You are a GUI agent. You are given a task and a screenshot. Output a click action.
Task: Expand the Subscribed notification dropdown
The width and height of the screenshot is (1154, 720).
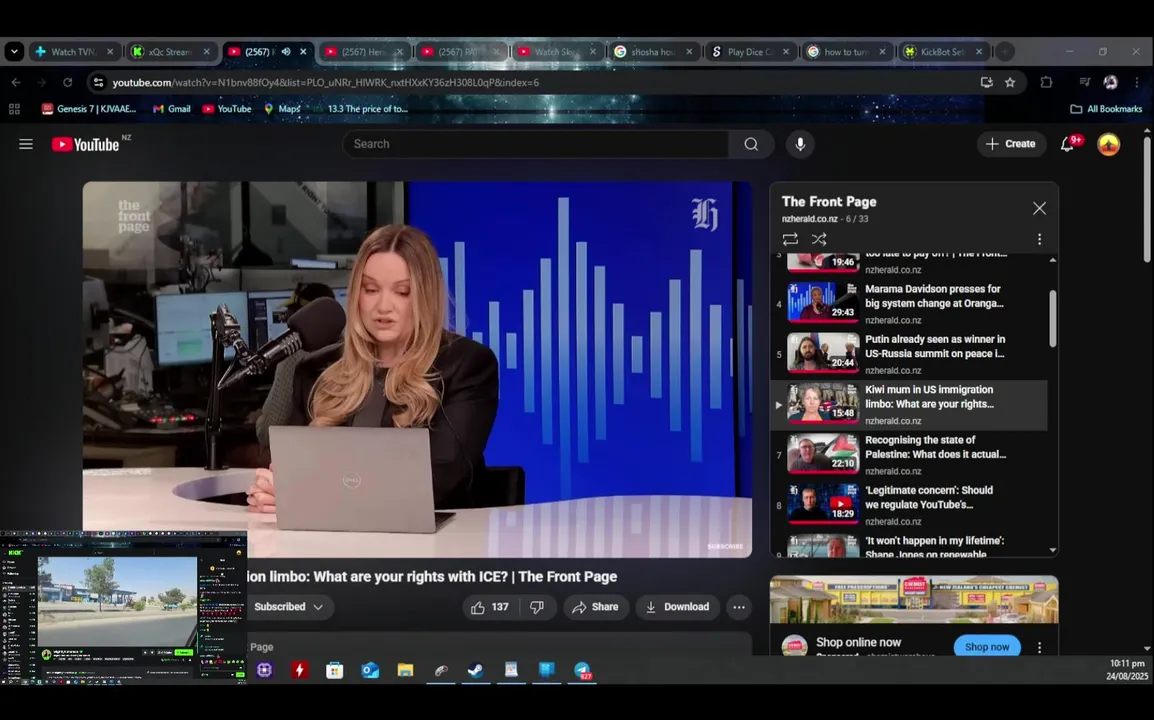pos(290,607)
